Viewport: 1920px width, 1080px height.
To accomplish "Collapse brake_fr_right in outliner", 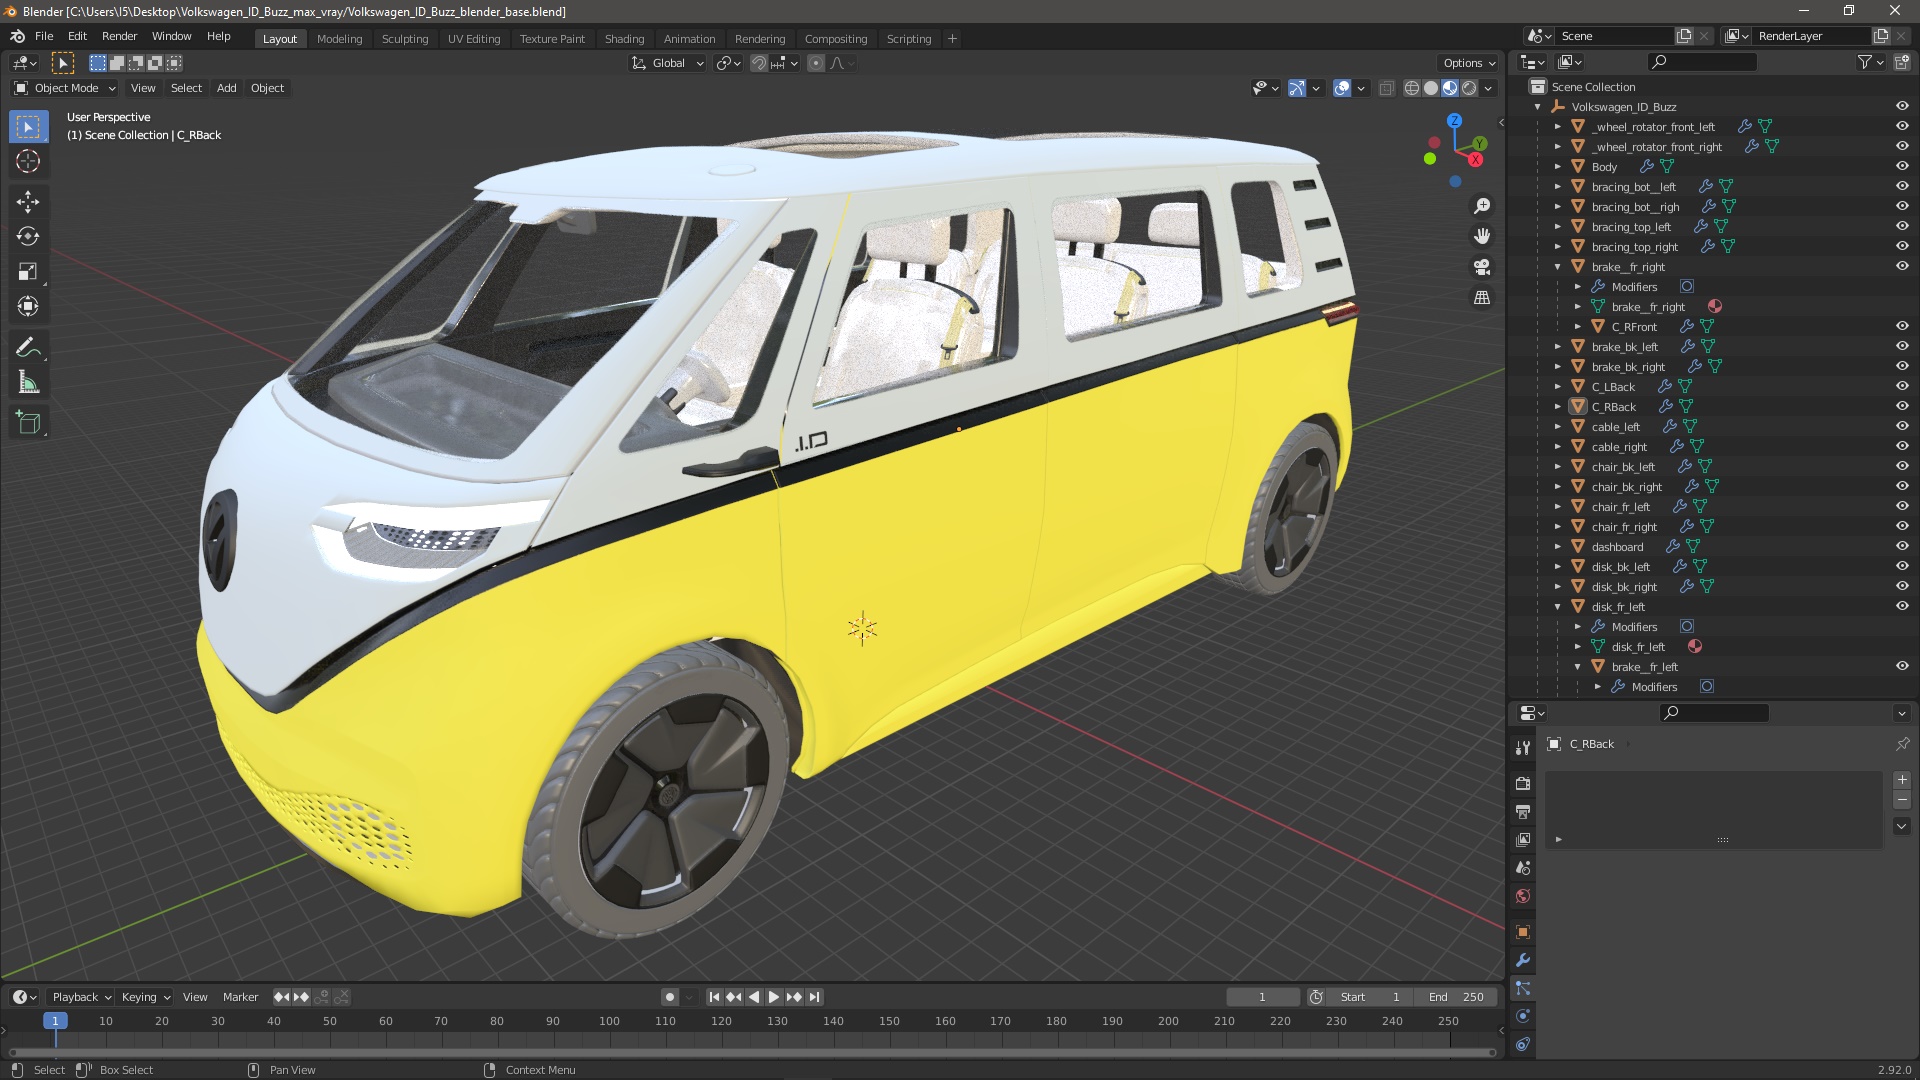I will point(1558,267).
